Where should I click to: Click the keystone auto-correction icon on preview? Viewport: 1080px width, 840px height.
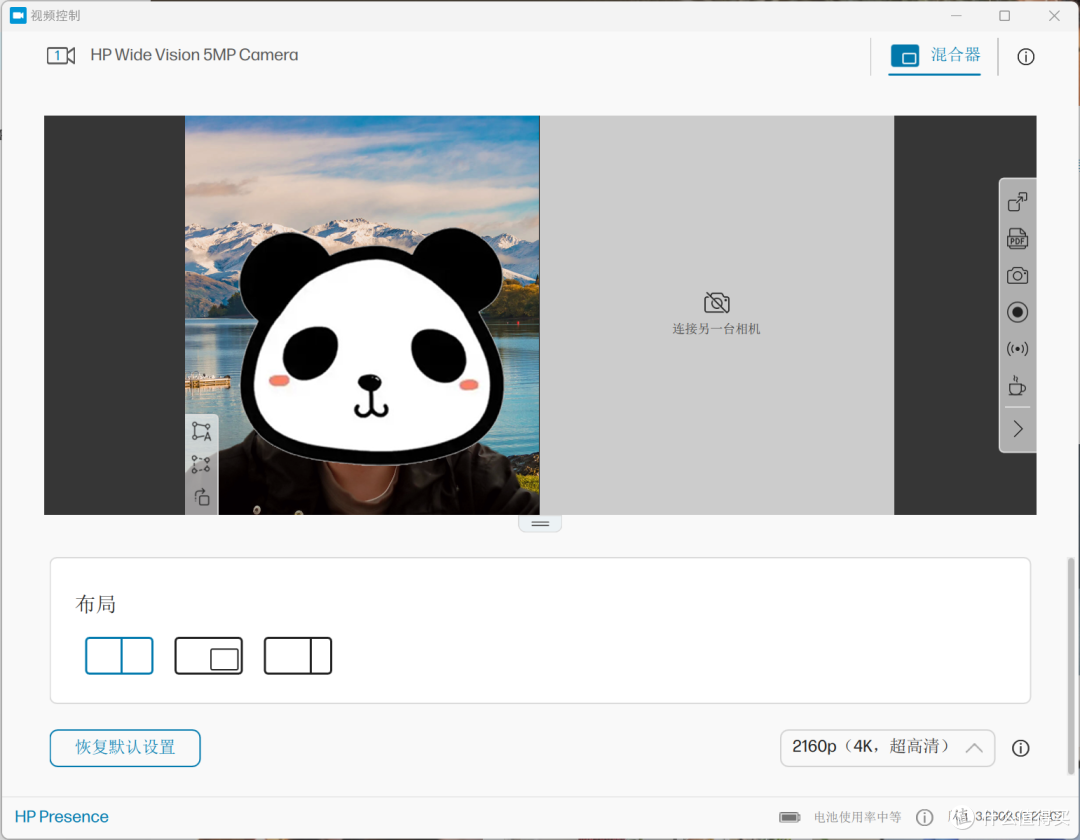click(201, 431)
